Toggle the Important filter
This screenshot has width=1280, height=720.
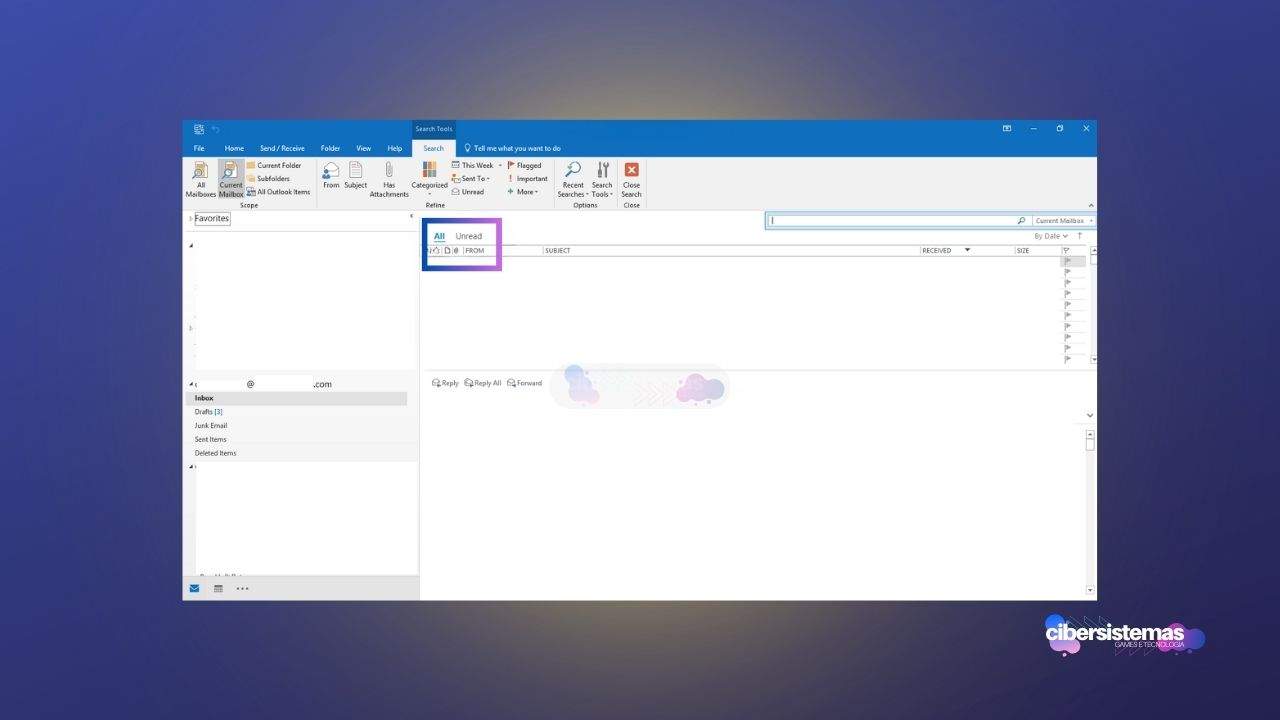click(x=528, y=179)
